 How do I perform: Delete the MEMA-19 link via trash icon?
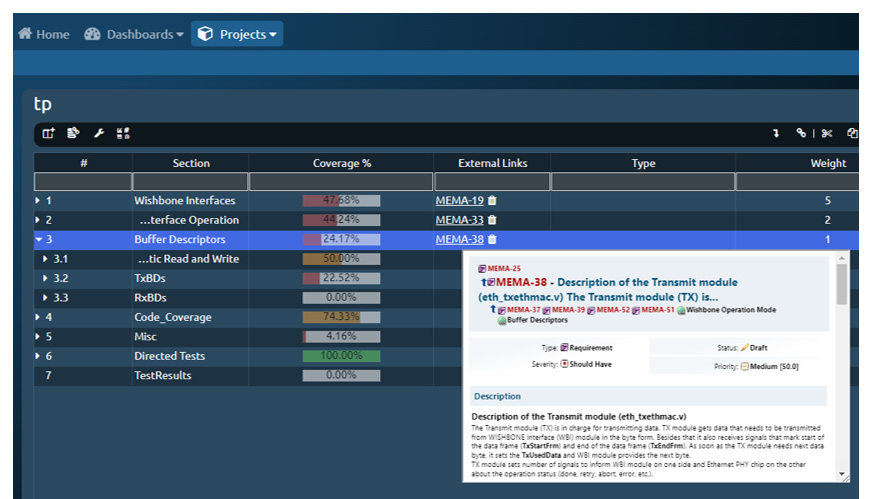point(492,201)
